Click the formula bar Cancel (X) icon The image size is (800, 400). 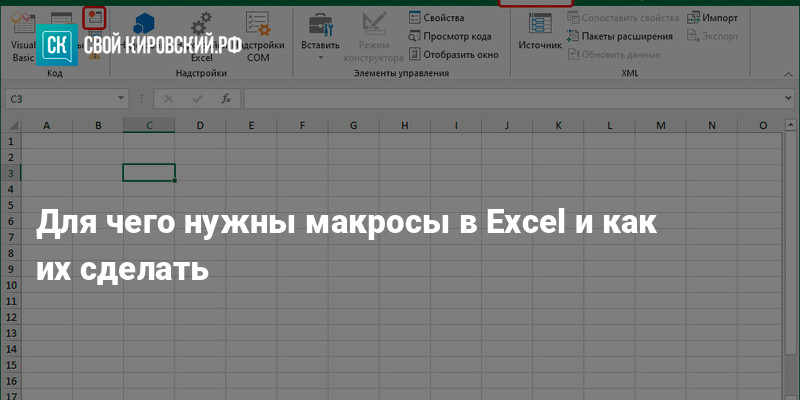click(168, 99)
